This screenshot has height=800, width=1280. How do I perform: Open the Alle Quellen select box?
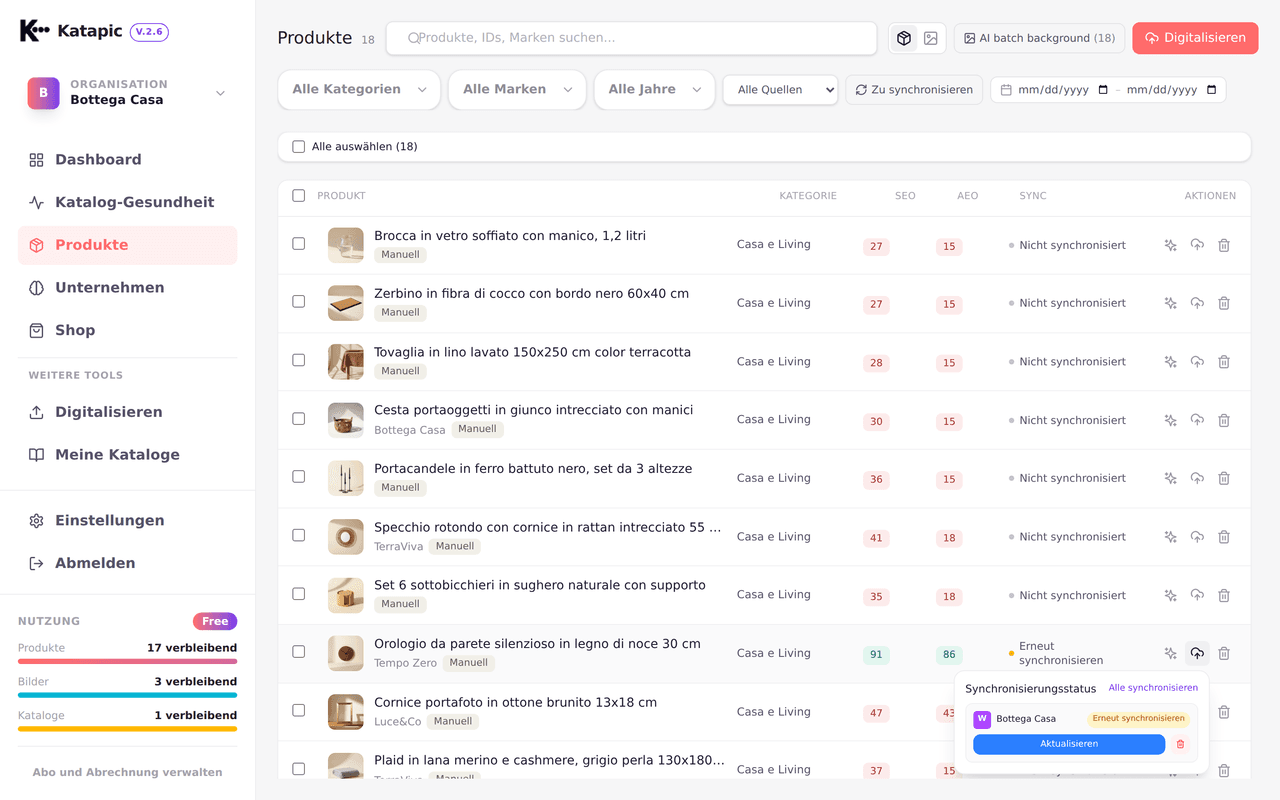click(780, 90)
